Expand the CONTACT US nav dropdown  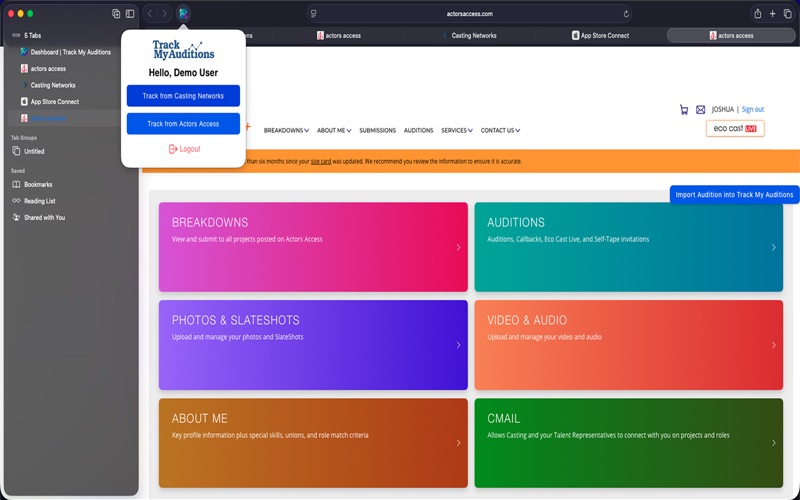[500, 131]
